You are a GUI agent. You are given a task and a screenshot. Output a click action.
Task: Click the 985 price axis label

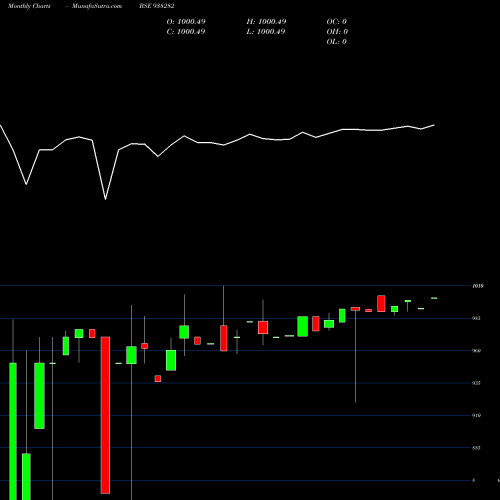click(x=476, y=318)
